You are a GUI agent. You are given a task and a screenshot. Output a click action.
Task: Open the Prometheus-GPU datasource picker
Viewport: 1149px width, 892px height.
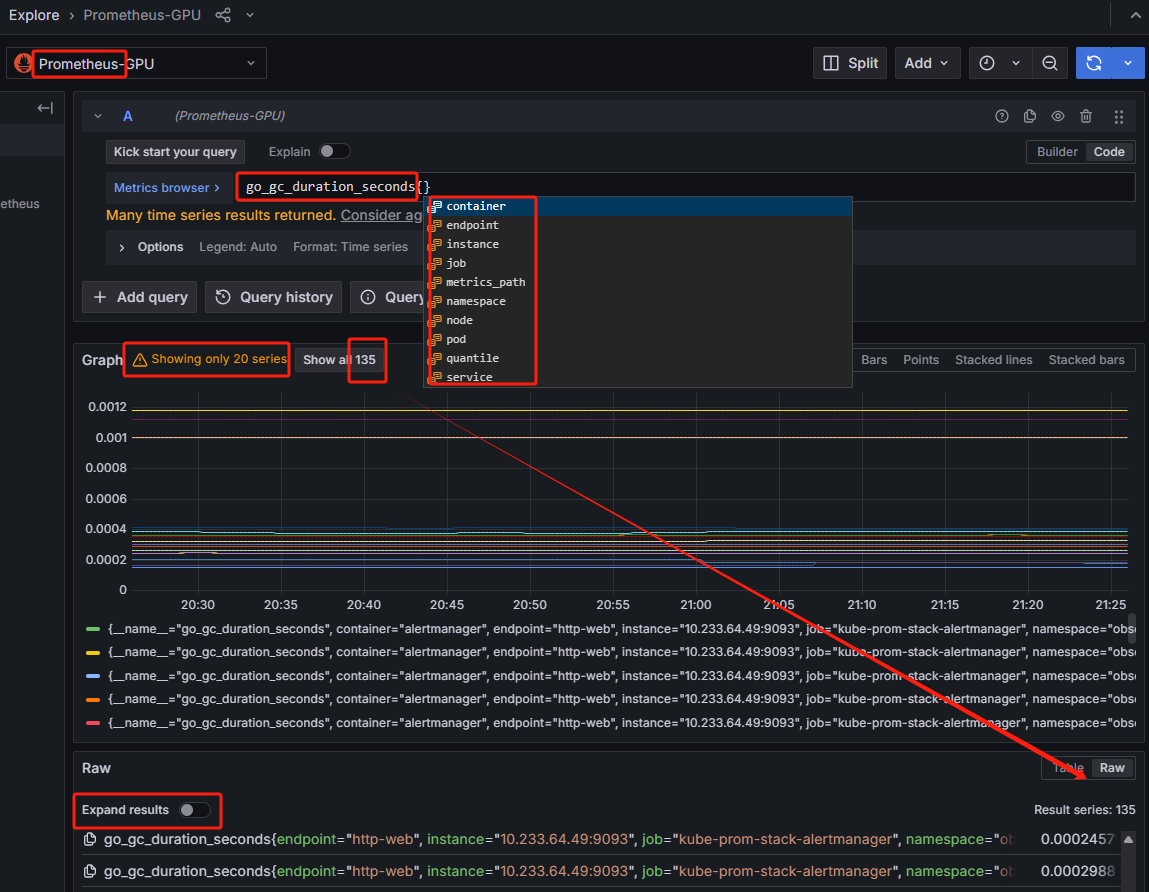coord(136,64)
